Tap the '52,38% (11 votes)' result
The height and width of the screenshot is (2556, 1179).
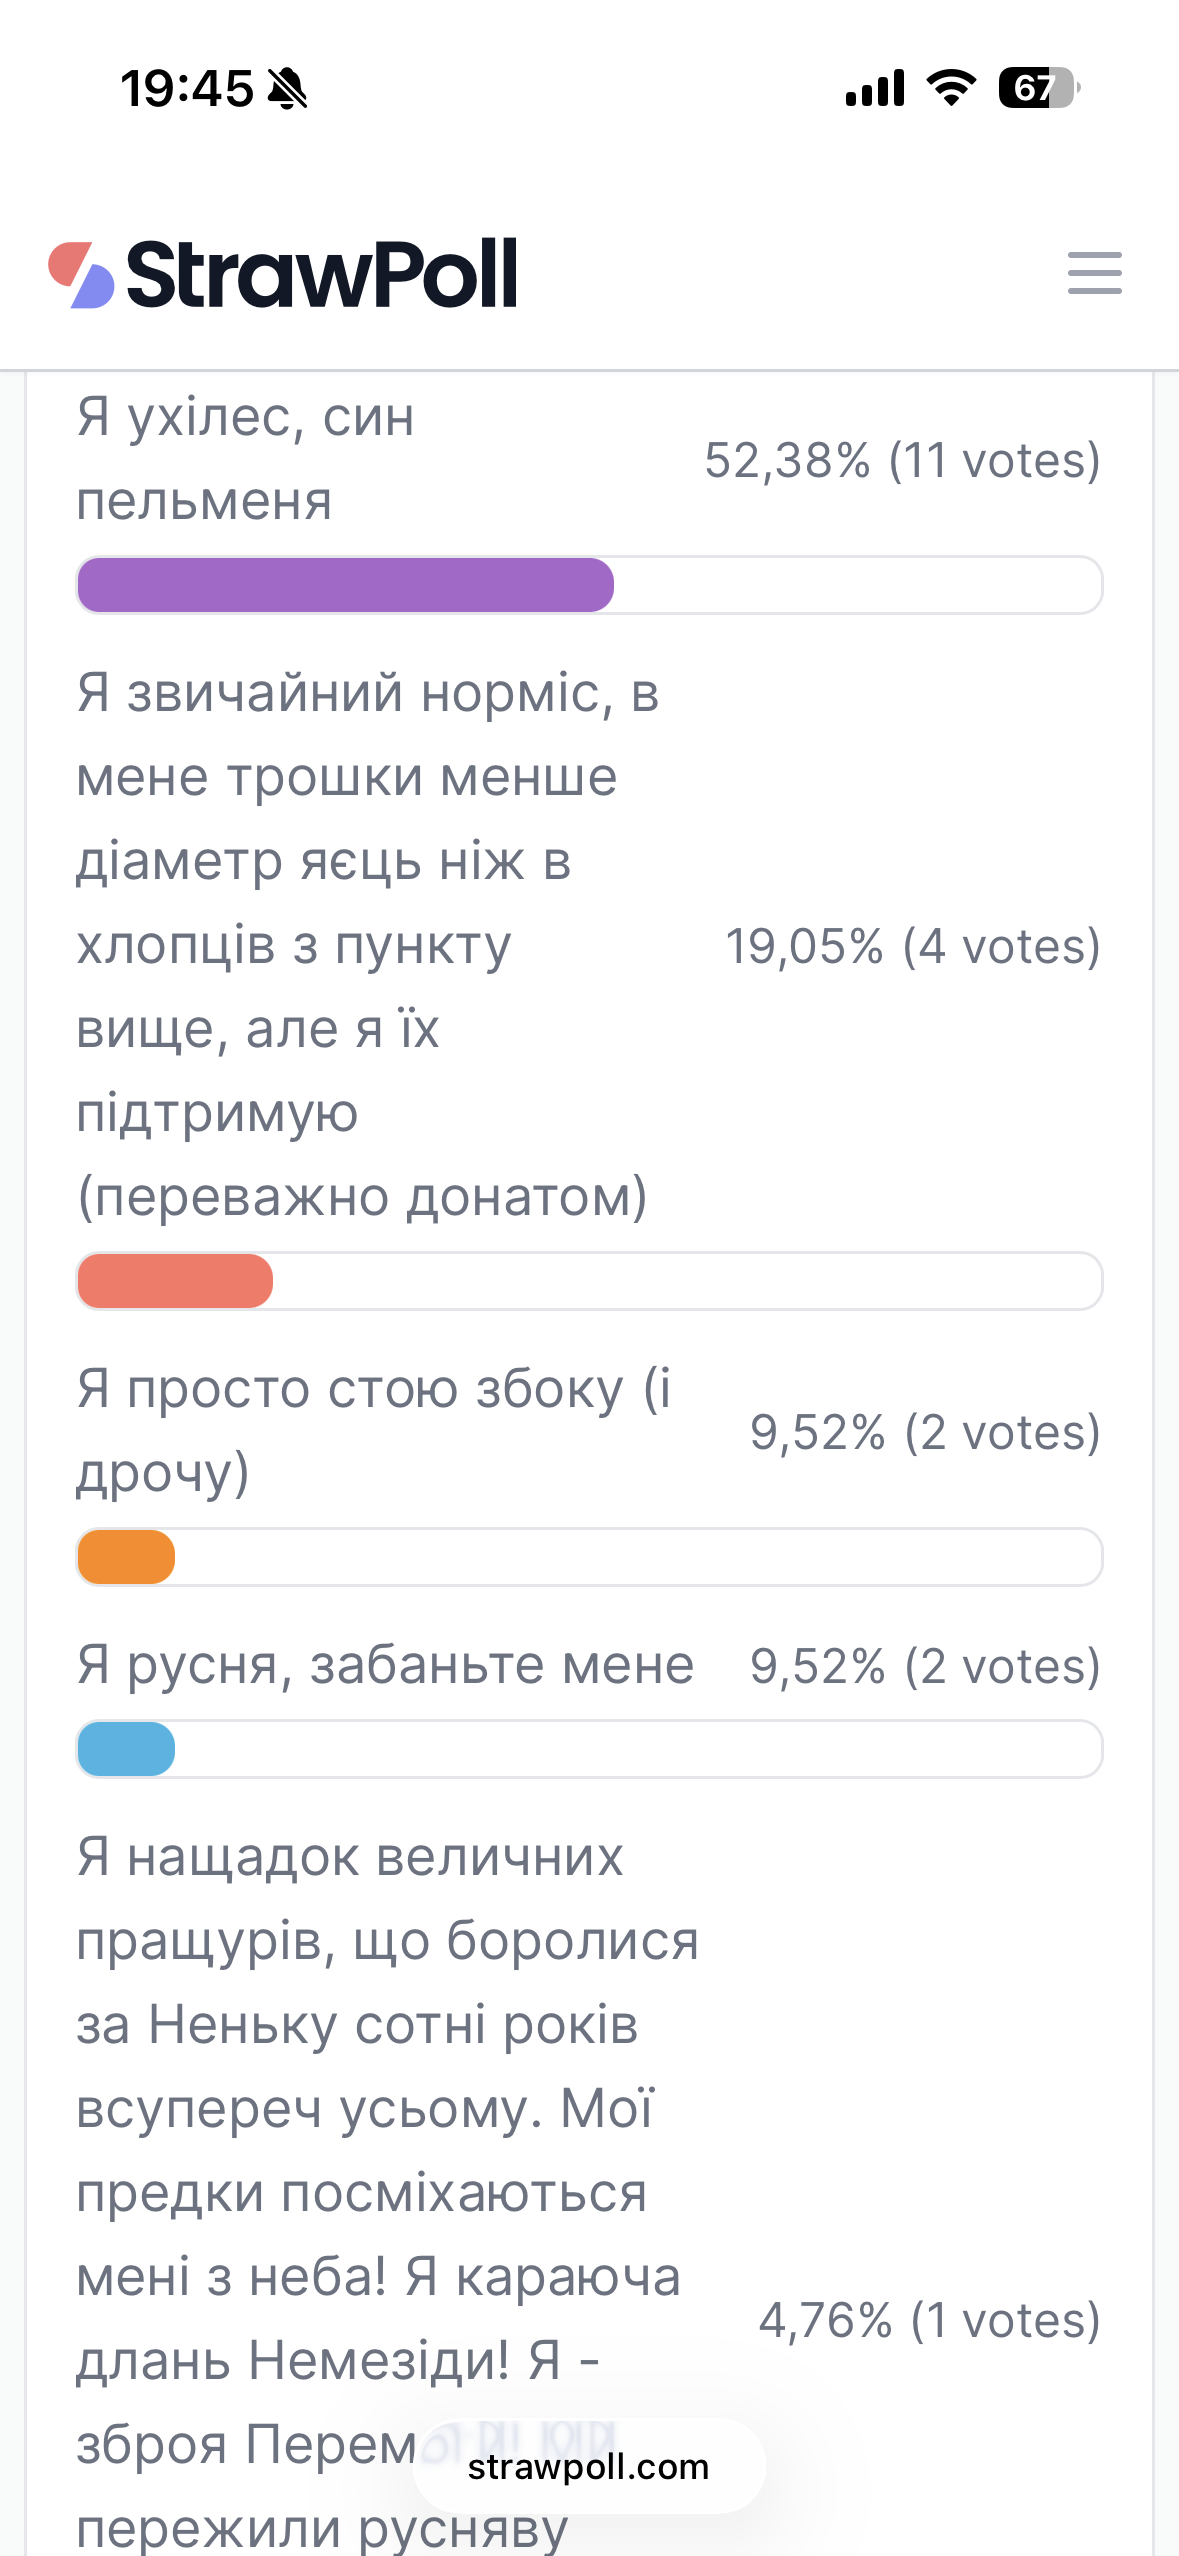click(902, 460)
